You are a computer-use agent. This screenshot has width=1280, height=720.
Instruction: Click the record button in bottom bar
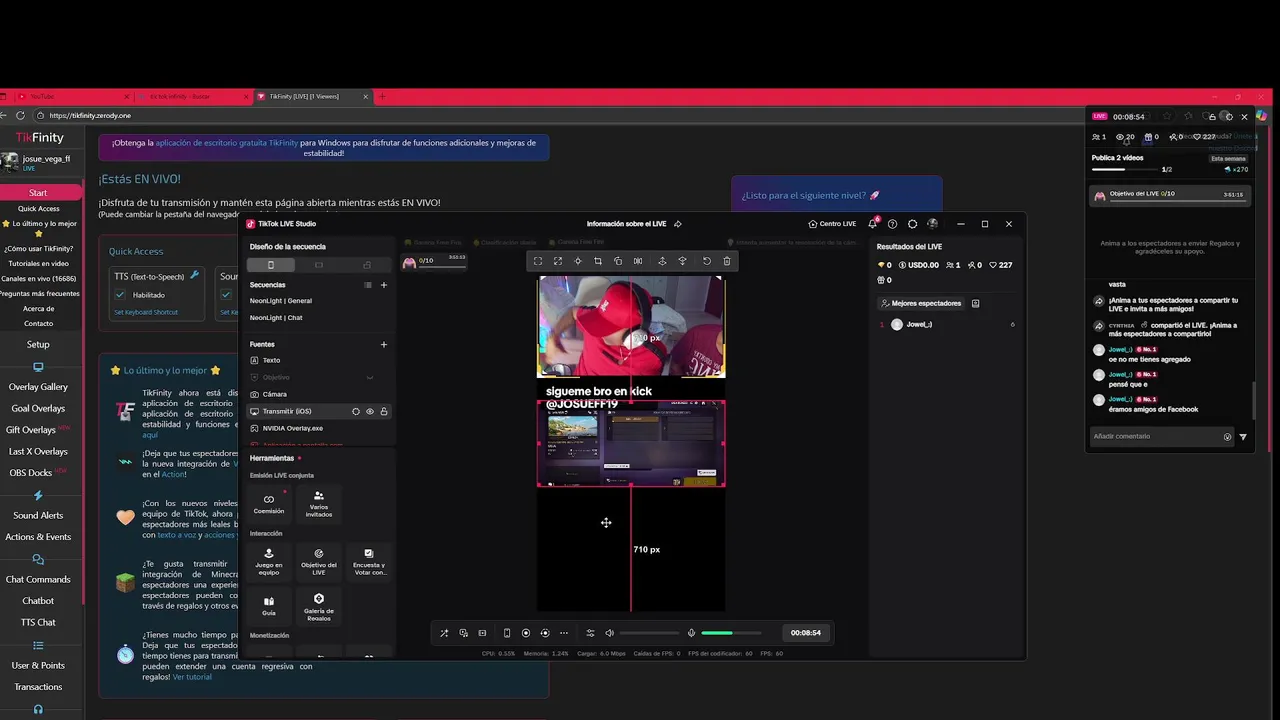(526, 633)
